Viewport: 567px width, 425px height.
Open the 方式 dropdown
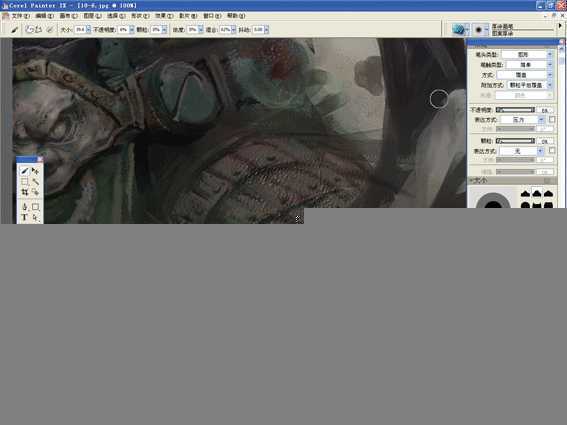point(524,75)
